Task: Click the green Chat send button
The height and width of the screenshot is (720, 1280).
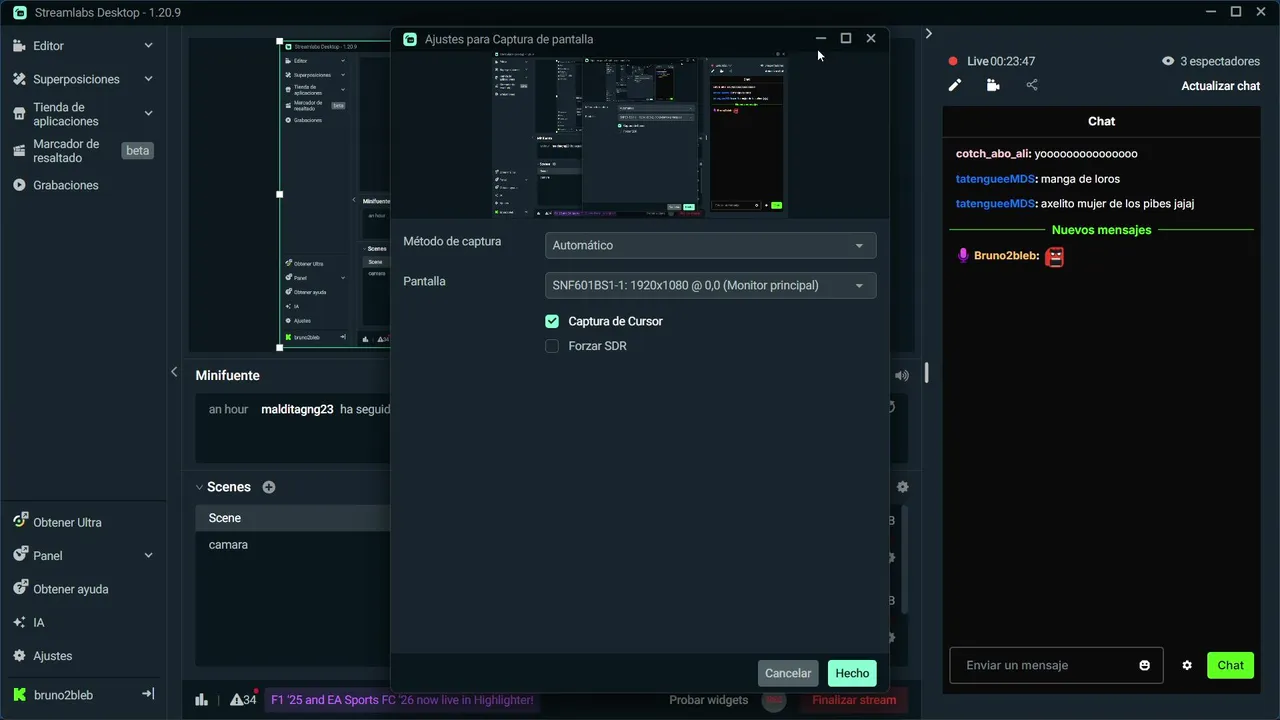Action: tap(1230, 665)
